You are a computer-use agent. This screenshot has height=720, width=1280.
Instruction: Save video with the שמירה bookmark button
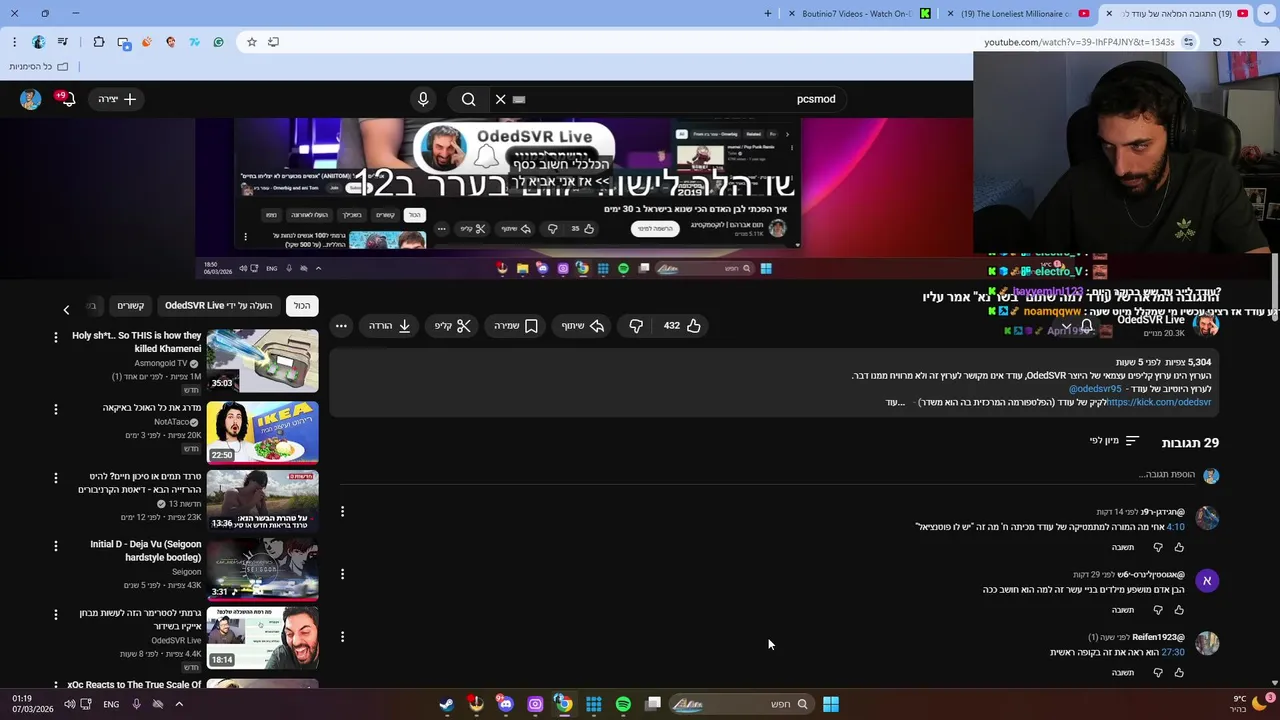[516, 326]
